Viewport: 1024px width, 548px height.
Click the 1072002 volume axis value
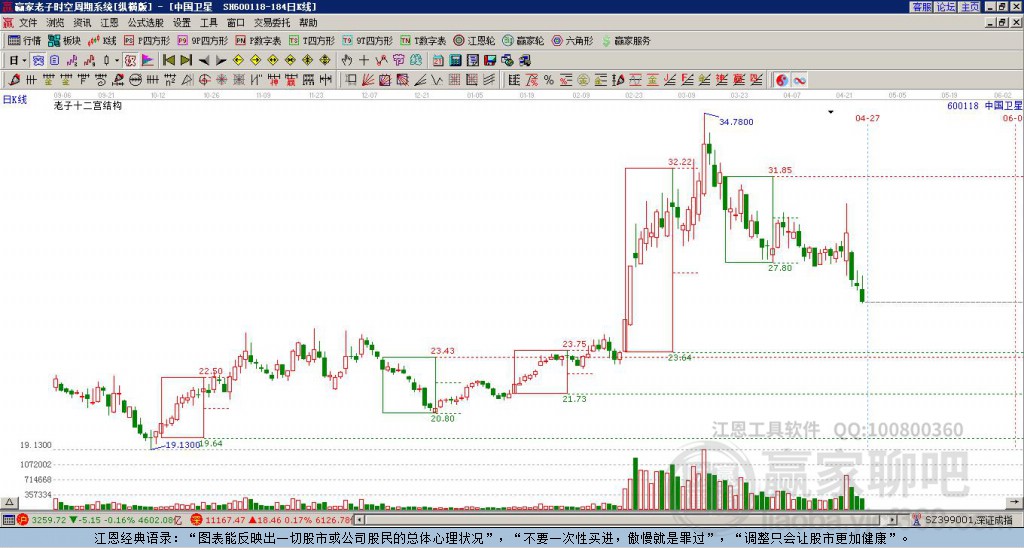click(x=35, y=464)
